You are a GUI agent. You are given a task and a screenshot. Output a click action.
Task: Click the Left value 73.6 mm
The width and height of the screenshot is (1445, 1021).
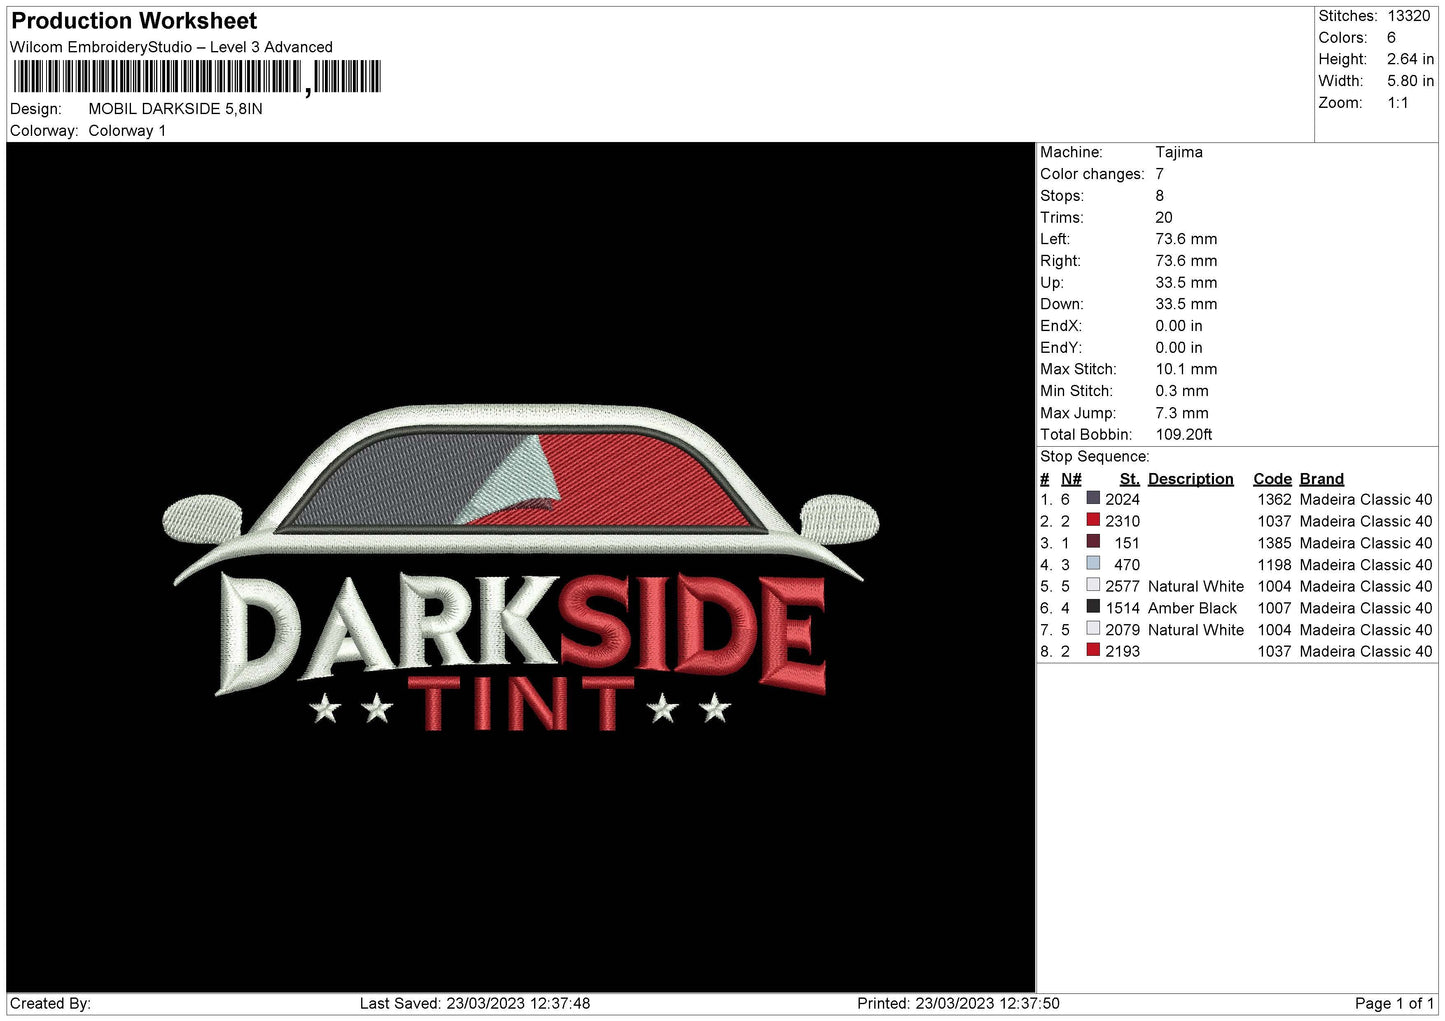pyautogui.click(x=1186, y=239)
